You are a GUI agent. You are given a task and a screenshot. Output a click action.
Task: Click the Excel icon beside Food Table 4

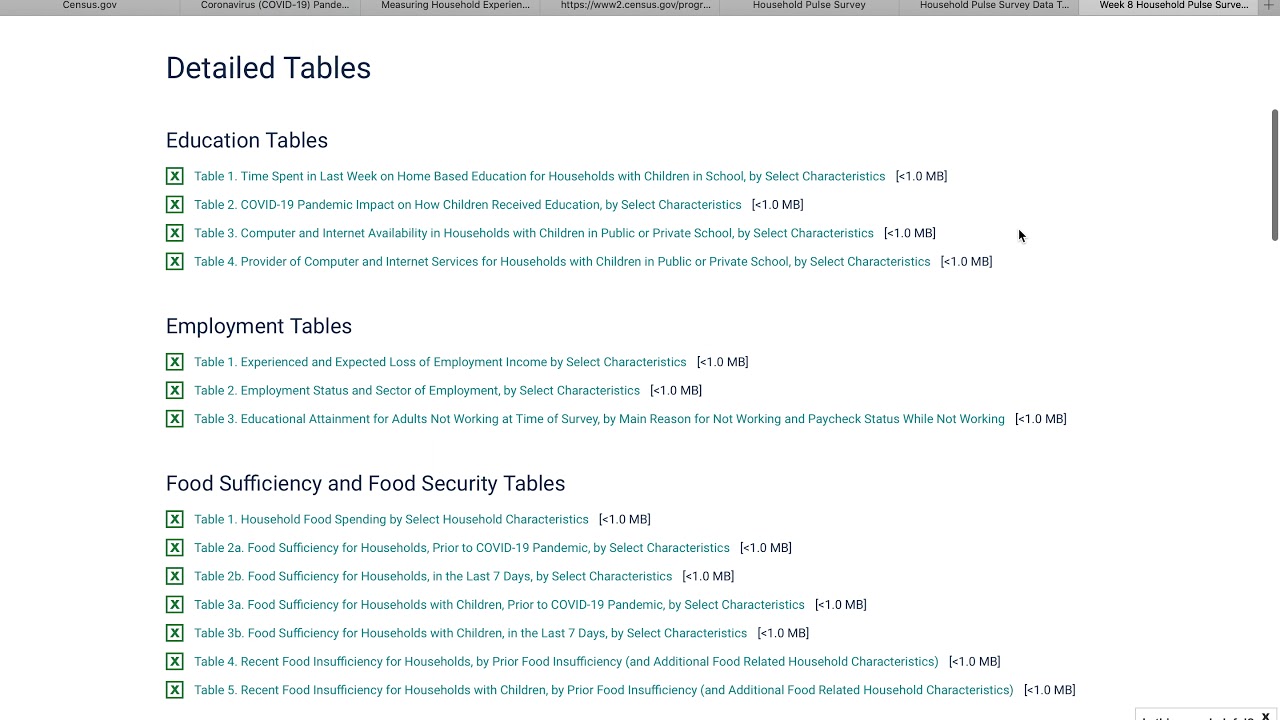(174, 661)
